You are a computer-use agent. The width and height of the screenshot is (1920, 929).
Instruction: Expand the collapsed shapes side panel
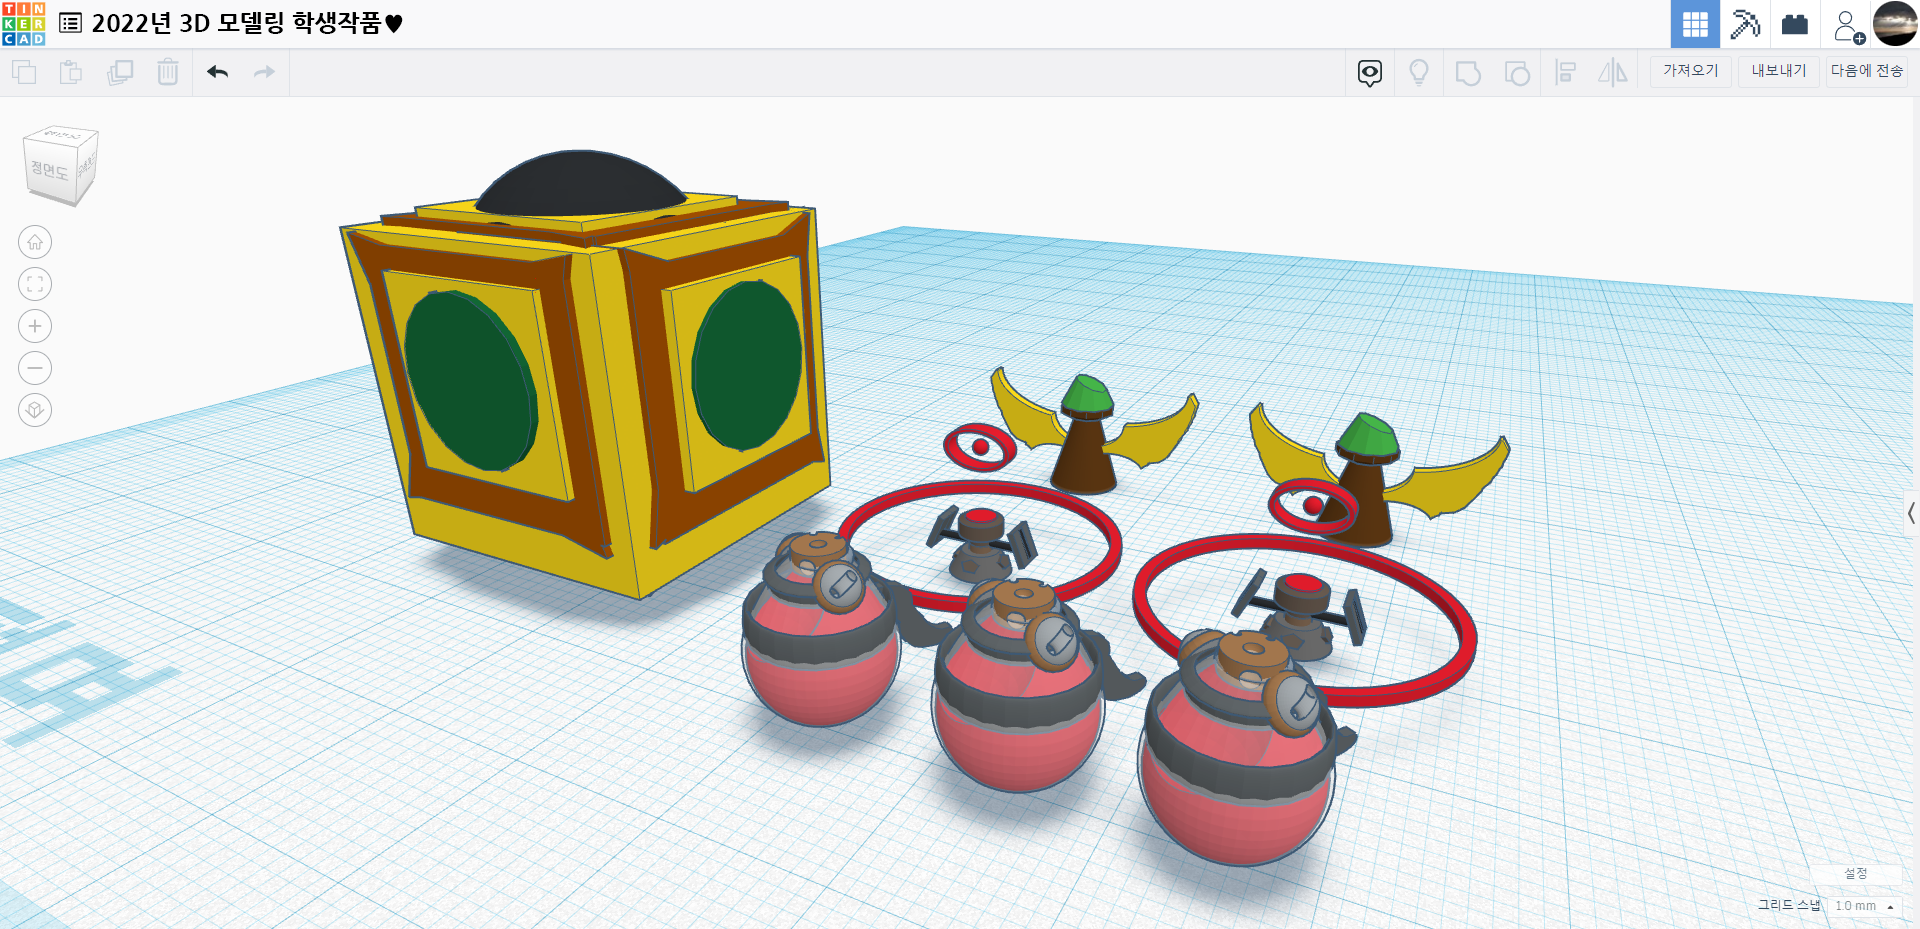pyautogui.click(x=1911, y=513)
